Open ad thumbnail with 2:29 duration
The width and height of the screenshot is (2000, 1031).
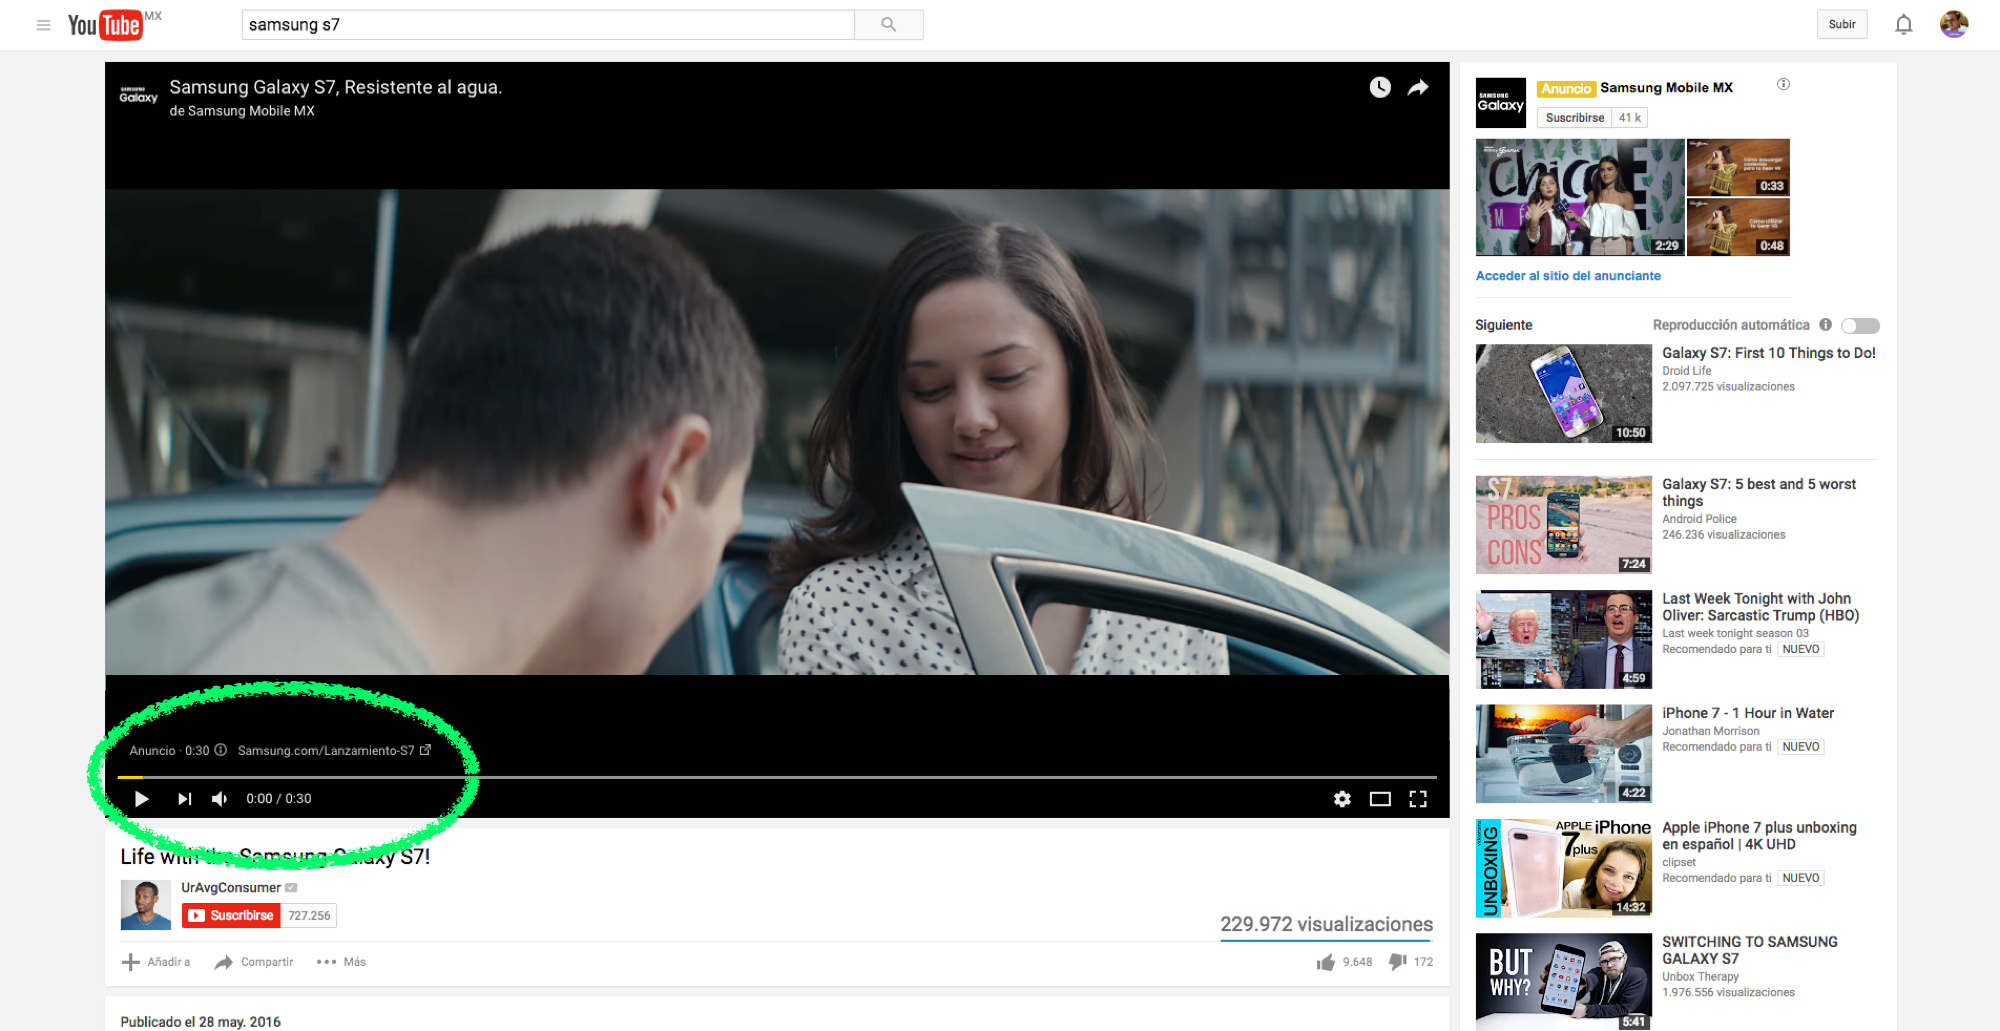point(1580,197)
